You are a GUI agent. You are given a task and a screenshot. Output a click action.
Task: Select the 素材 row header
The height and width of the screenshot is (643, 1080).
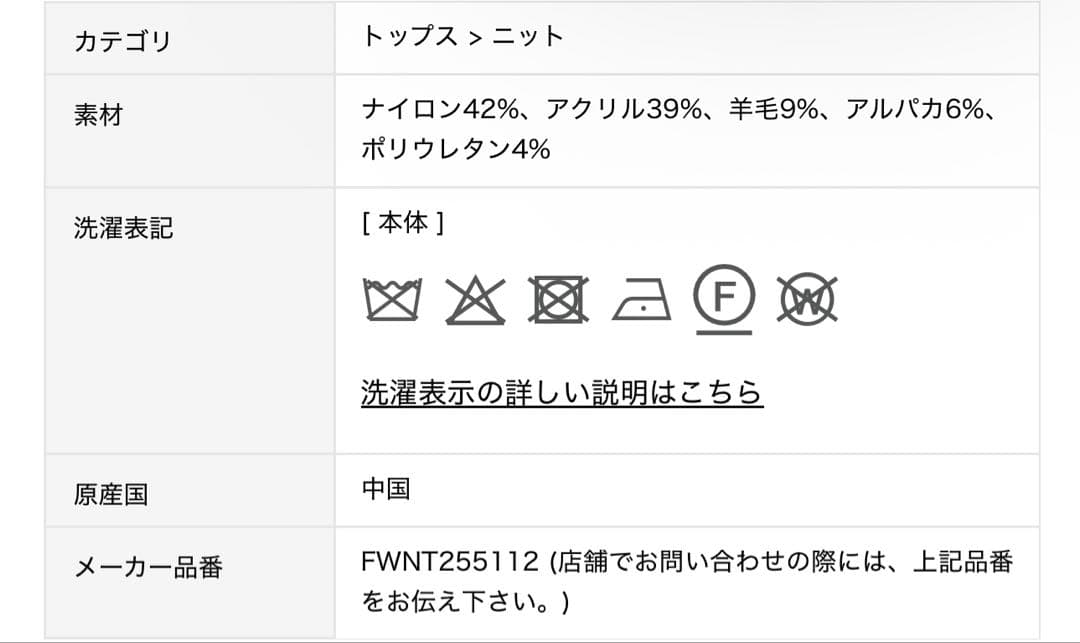98,115
